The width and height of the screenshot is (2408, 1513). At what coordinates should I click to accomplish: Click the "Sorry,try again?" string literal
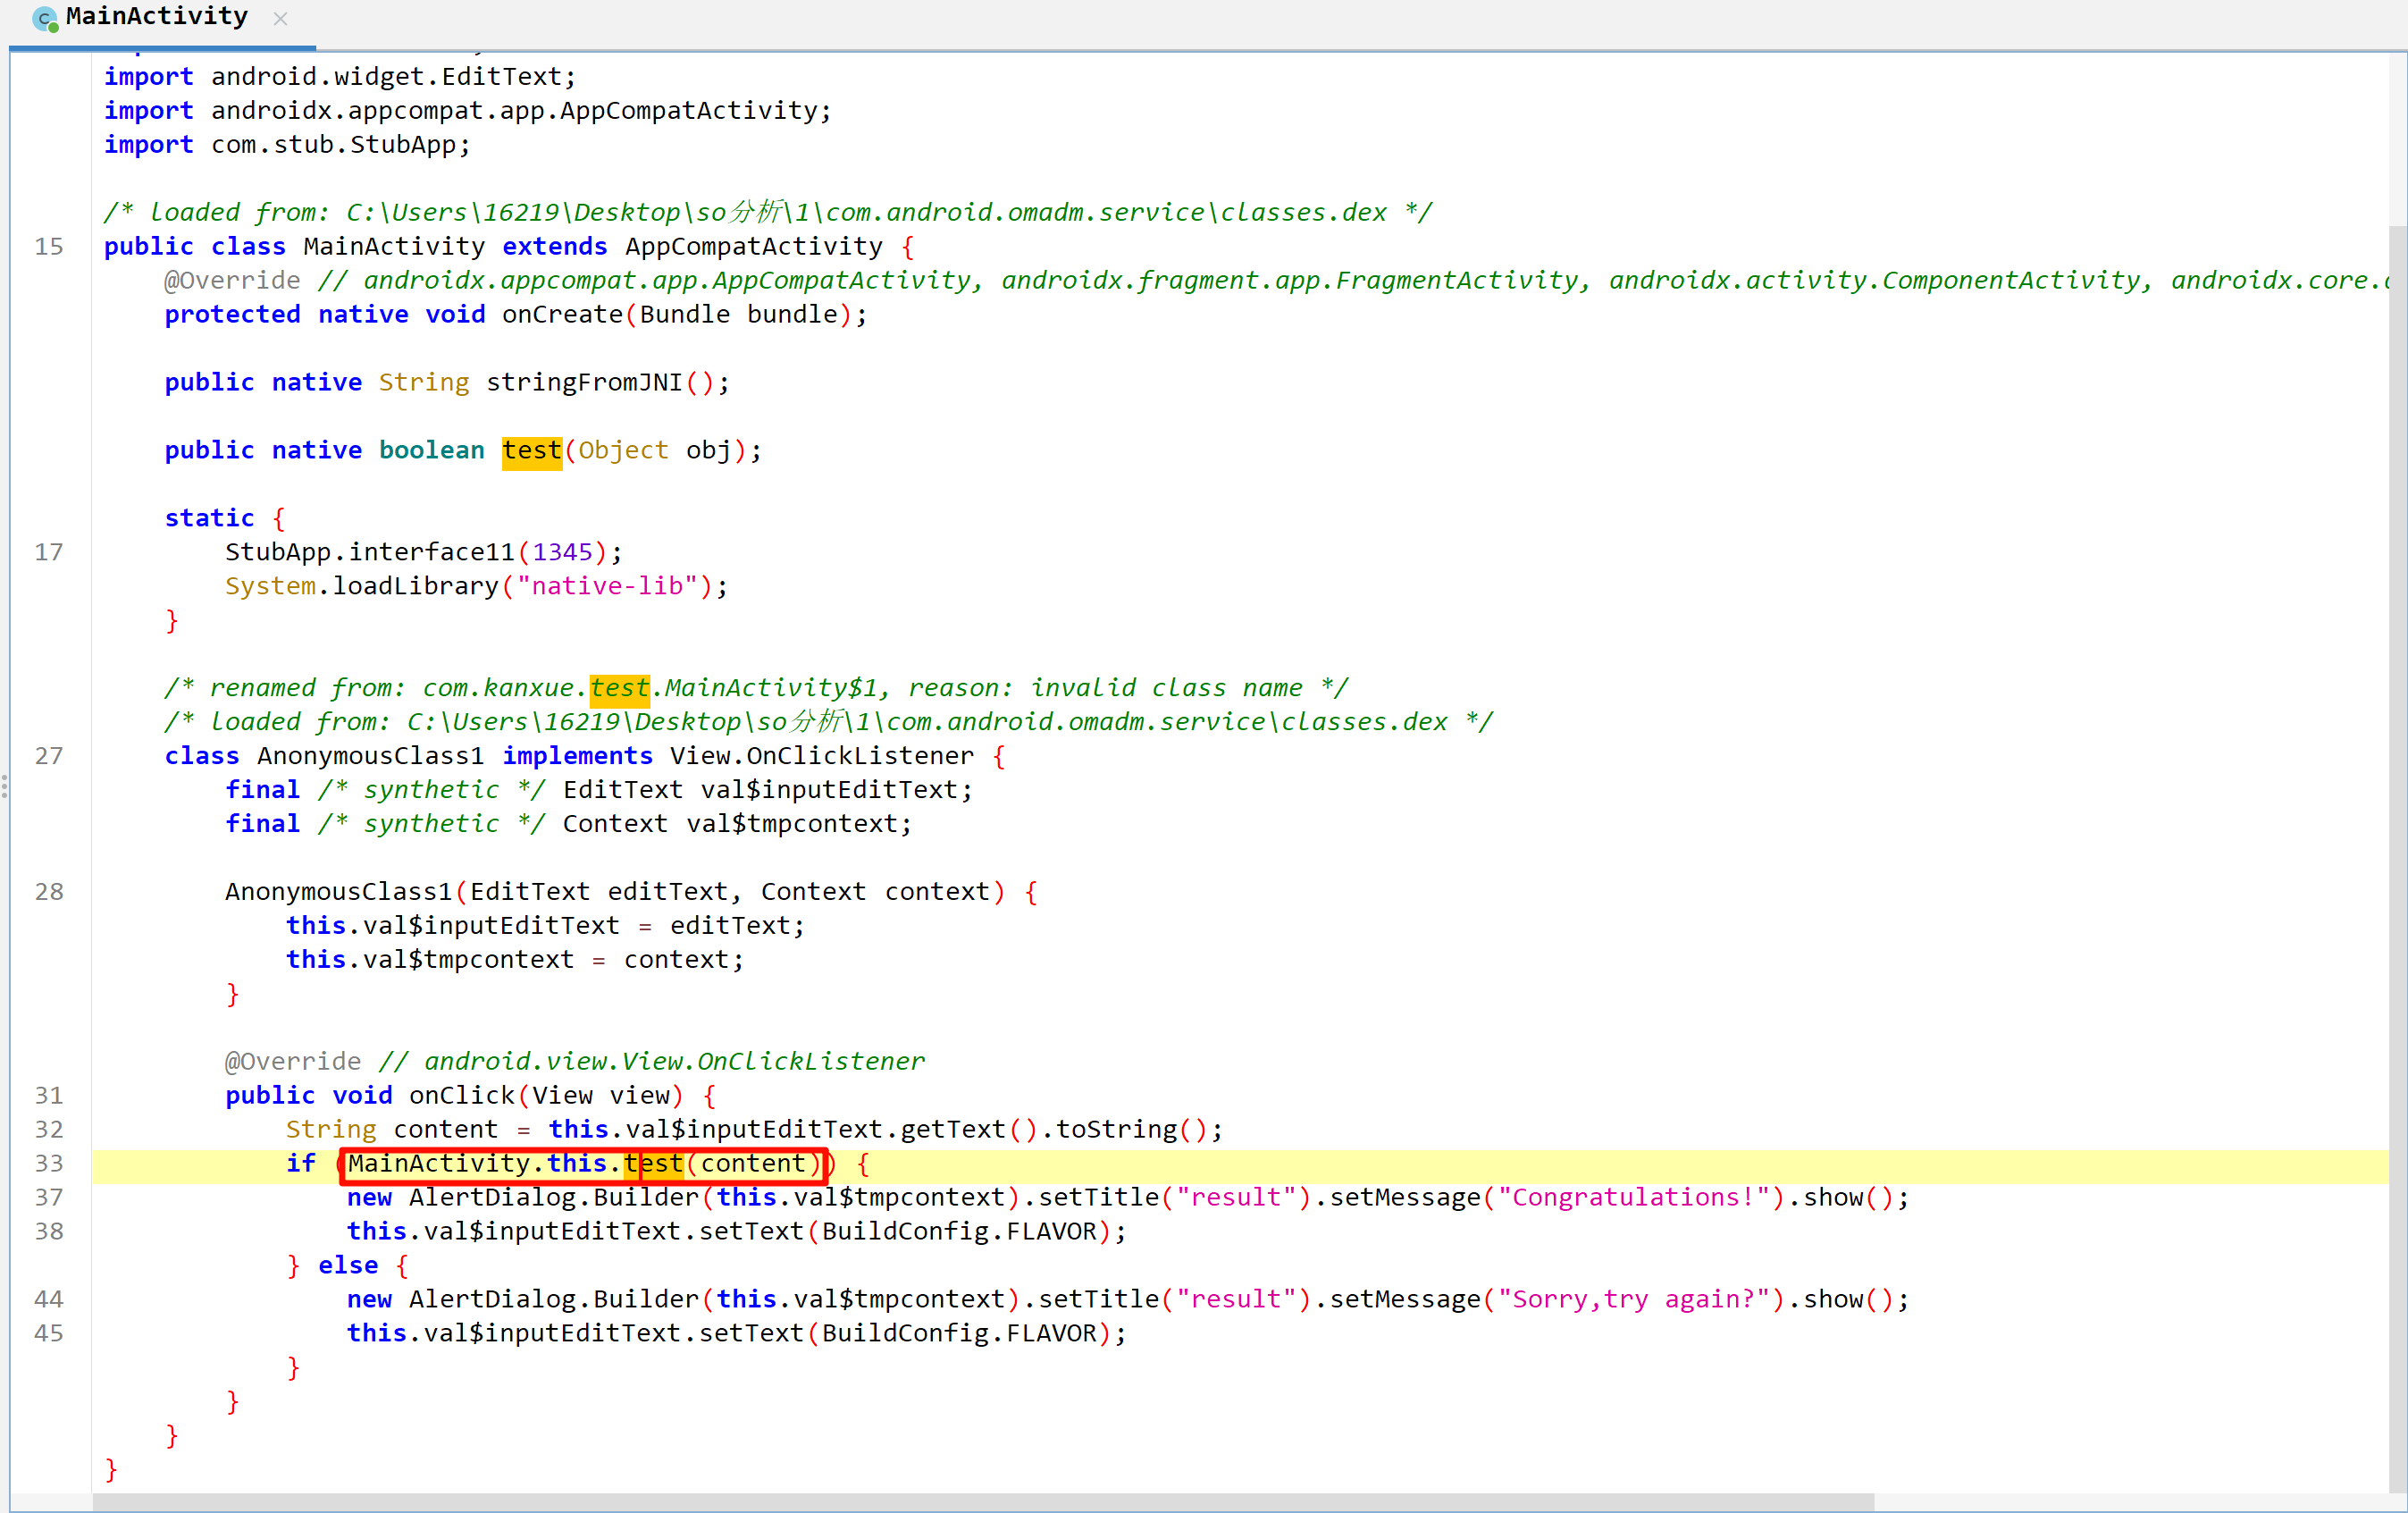coord(1634,1300)
